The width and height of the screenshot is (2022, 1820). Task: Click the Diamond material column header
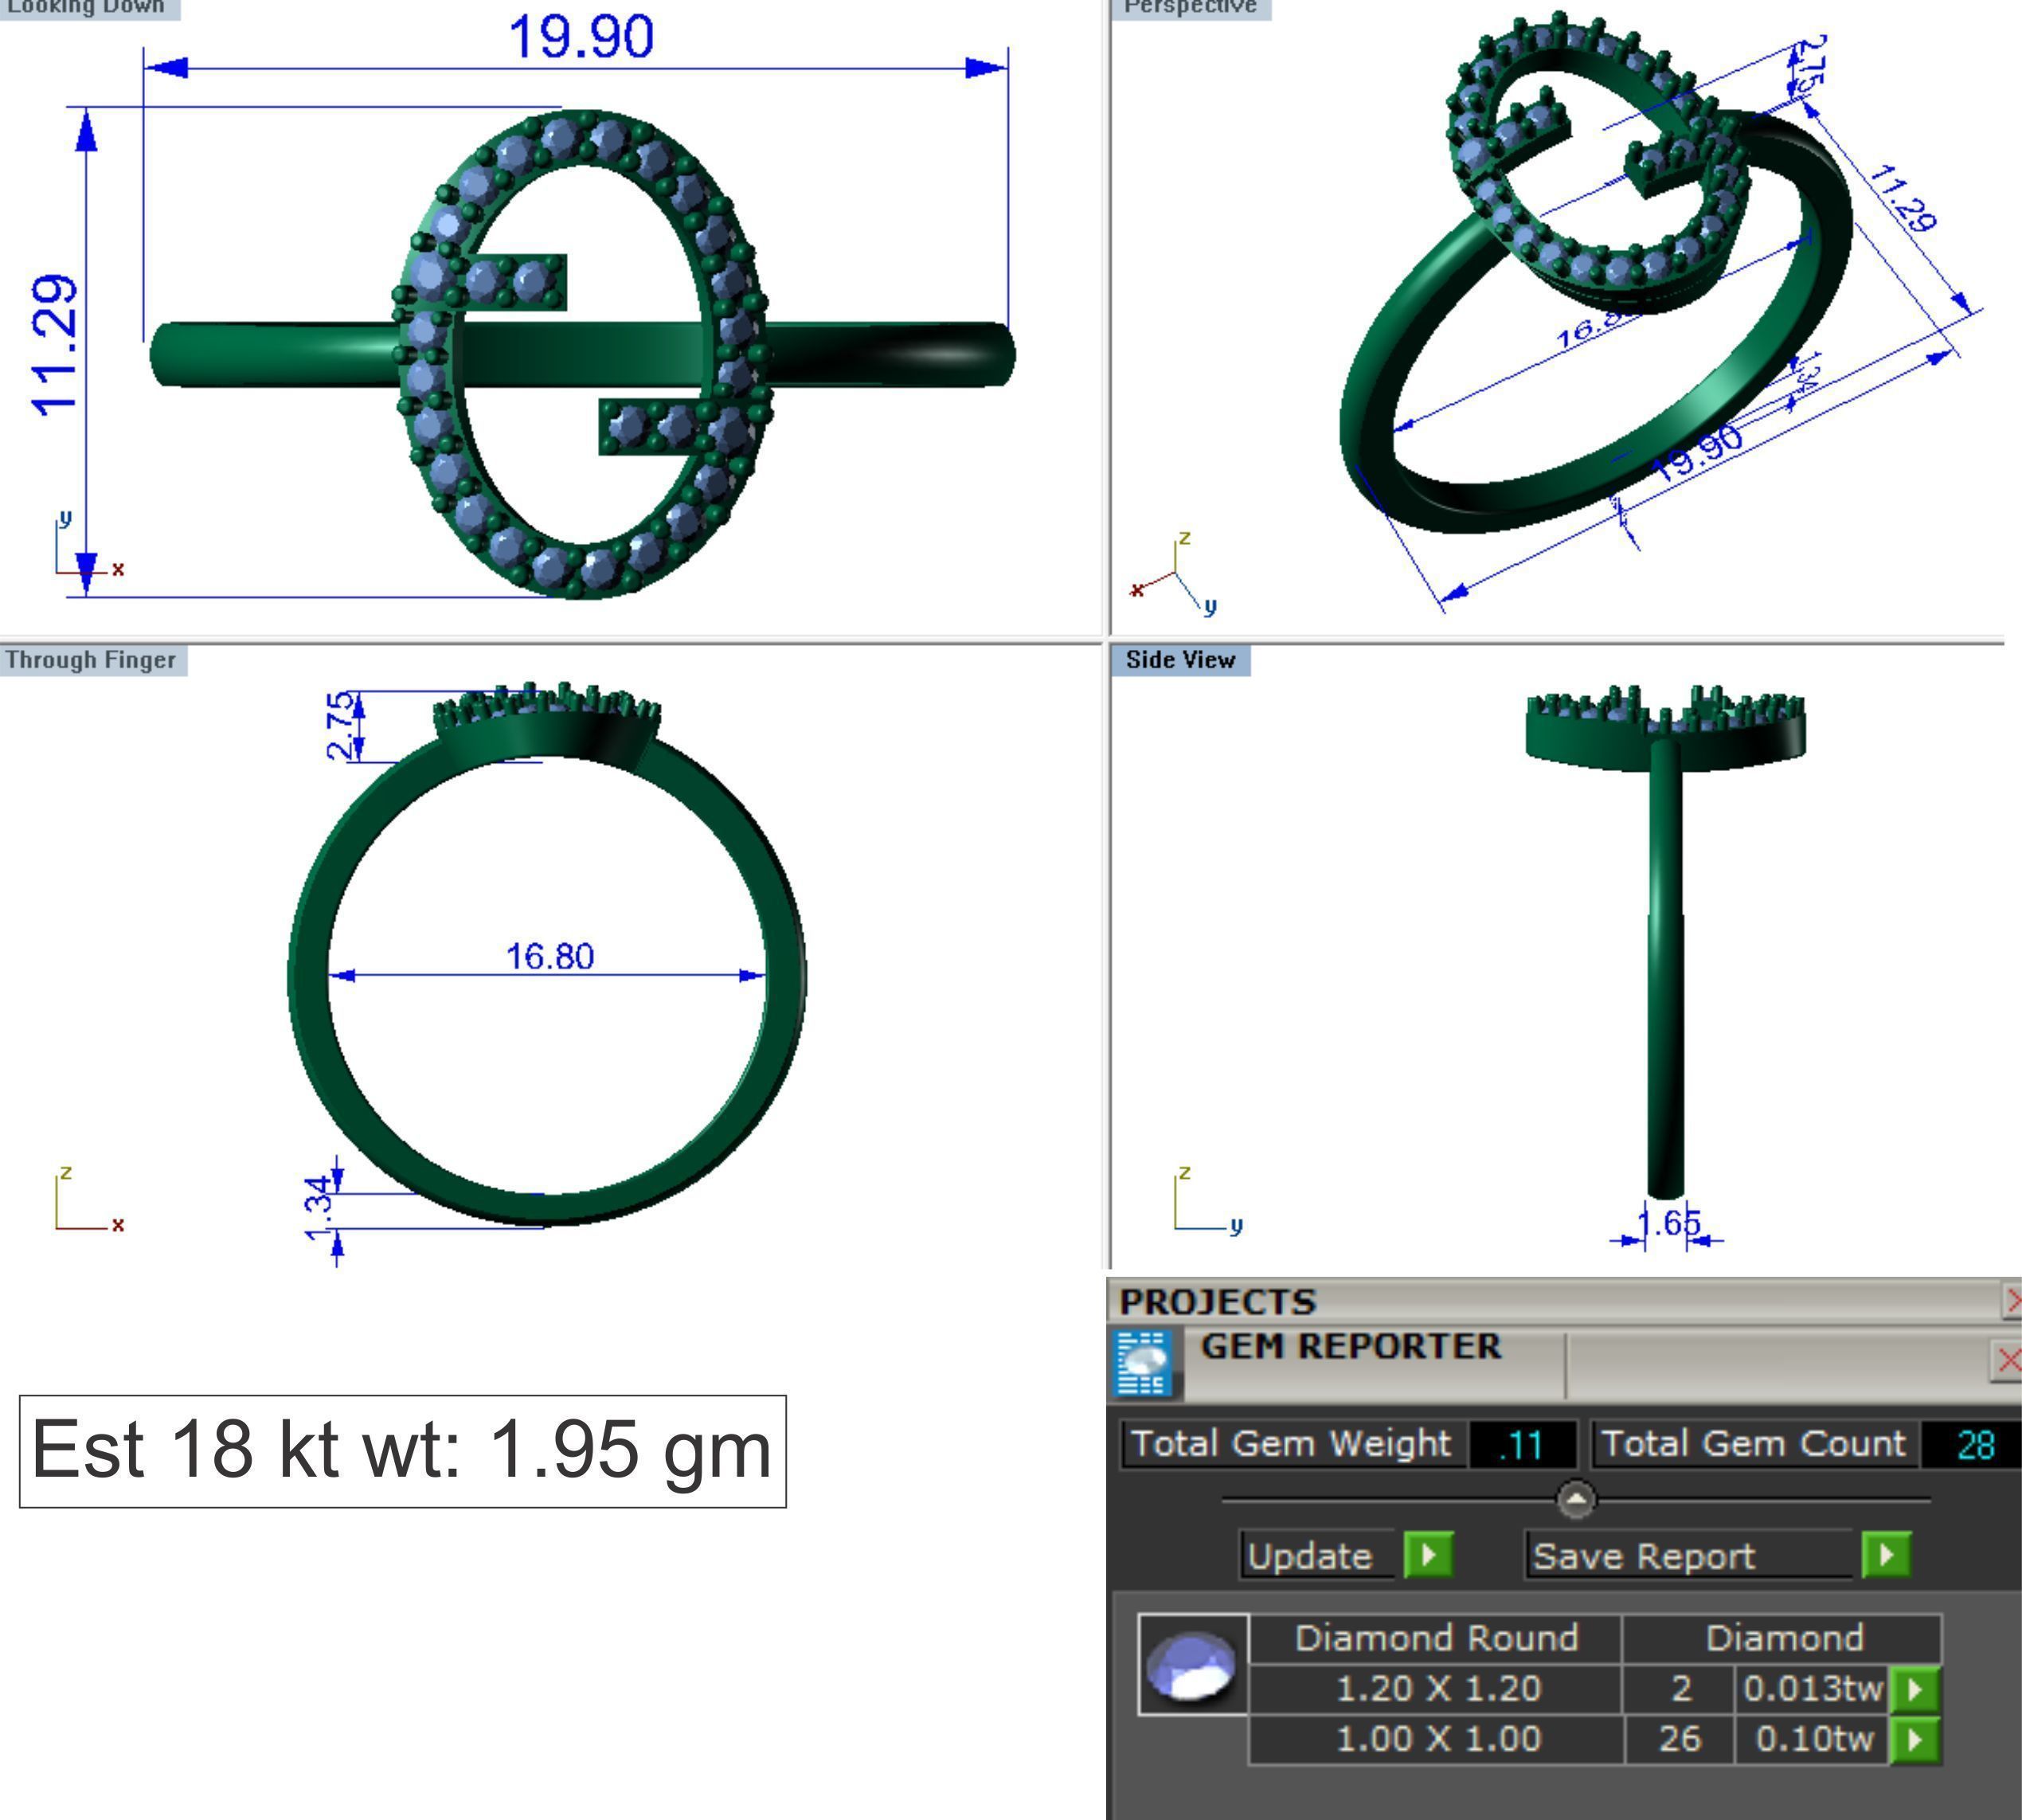click(1784, 1638)
